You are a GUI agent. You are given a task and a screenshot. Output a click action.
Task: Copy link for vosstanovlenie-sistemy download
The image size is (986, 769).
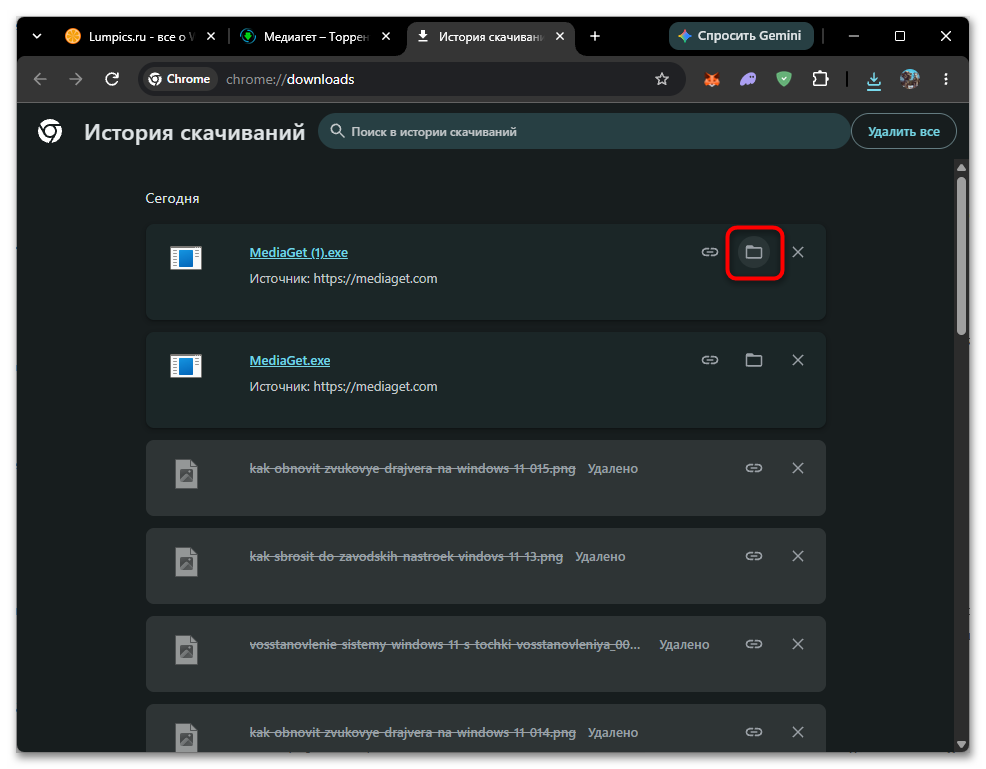point(753,645)
